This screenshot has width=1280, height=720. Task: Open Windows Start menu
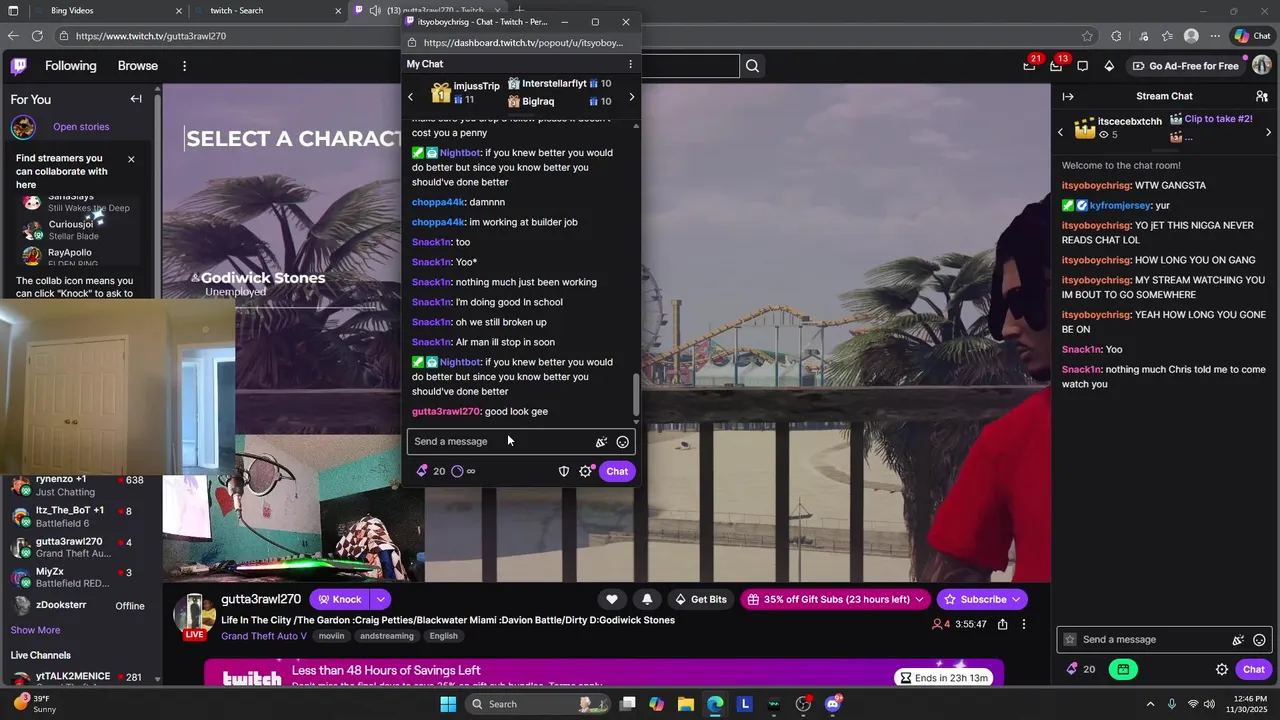(448, 704)
